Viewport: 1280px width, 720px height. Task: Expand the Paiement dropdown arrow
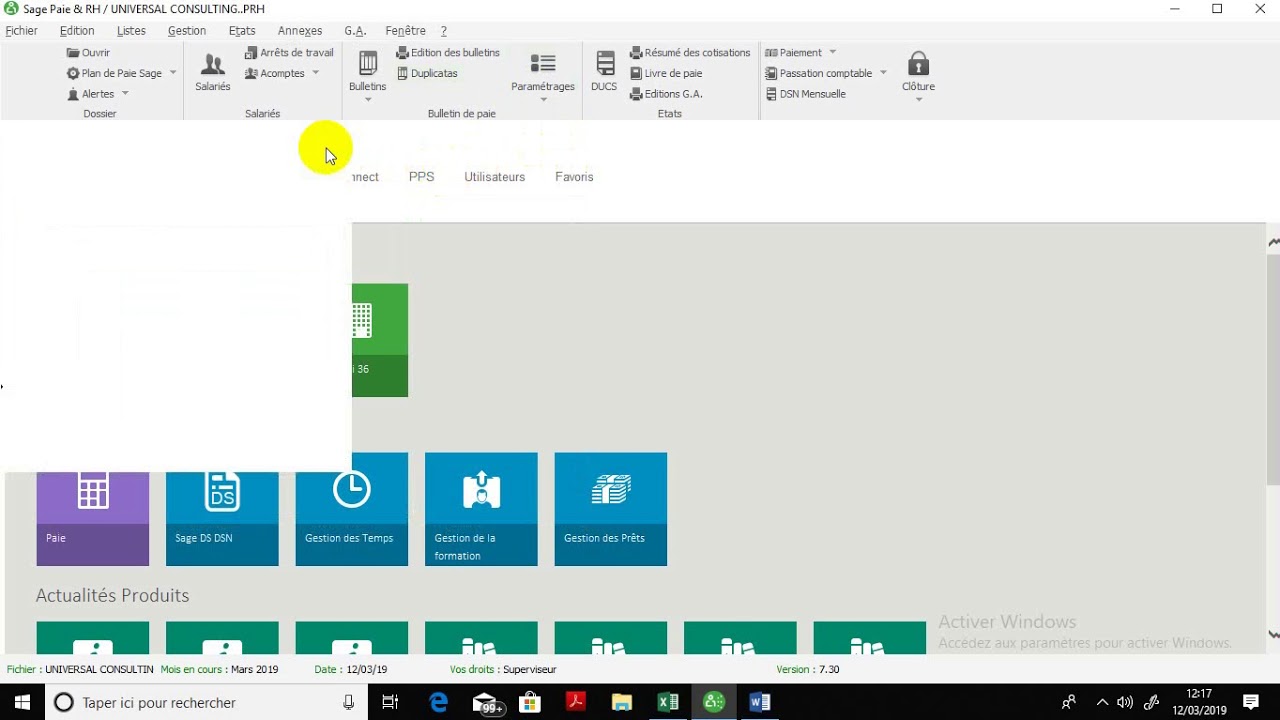point(832,52)
